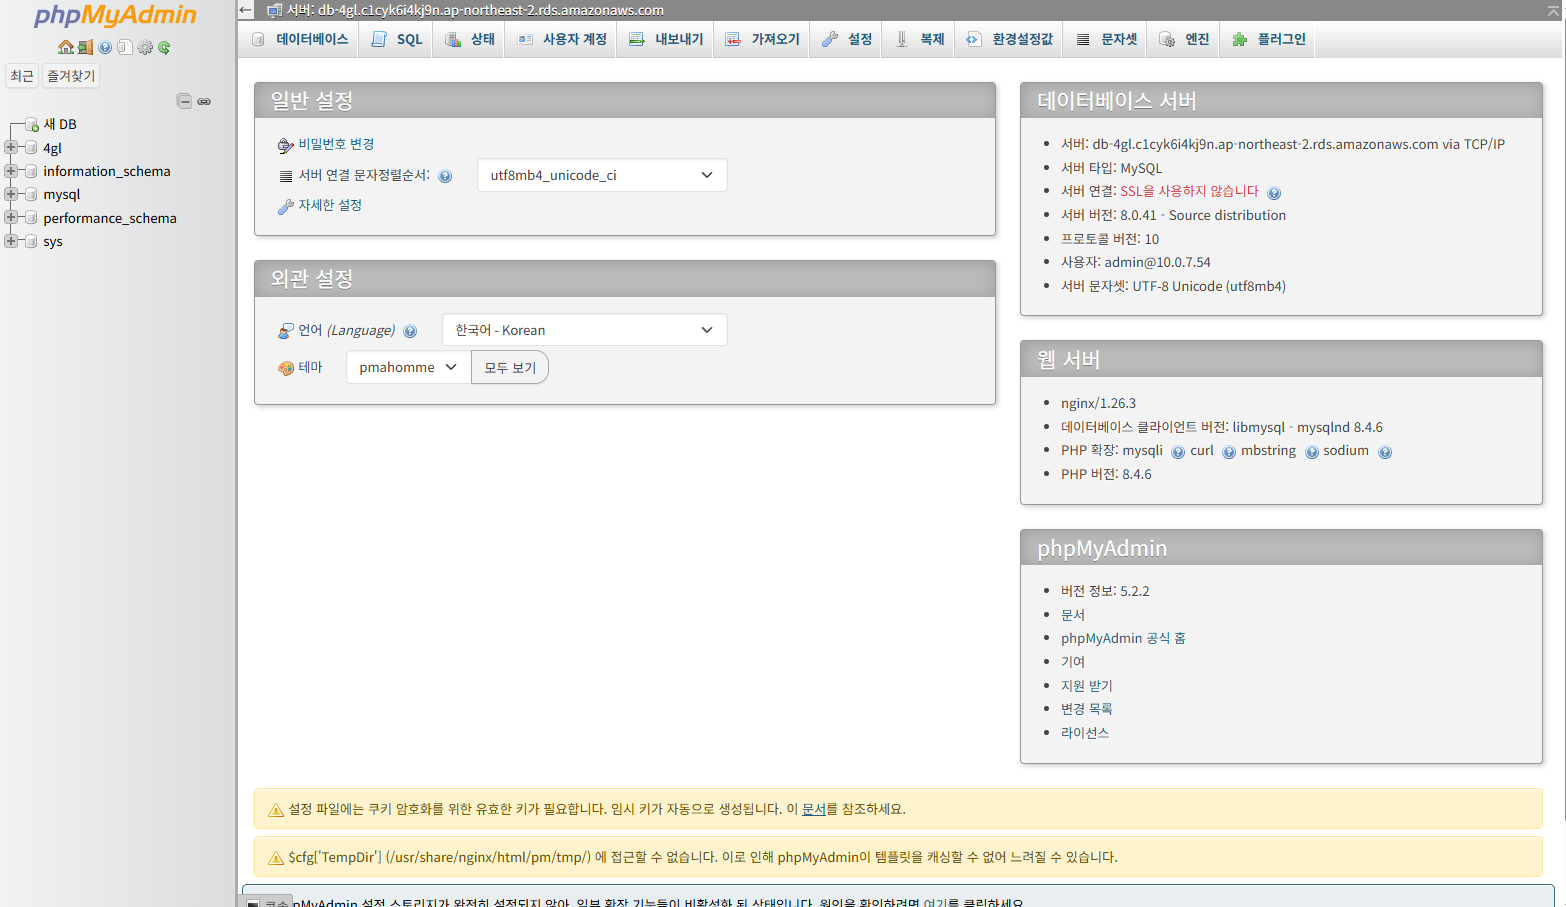Screen dimensions: 1566x907
Task: Click help icon after curl extension
Action: pyautogui.click(x=1229, y=452)
